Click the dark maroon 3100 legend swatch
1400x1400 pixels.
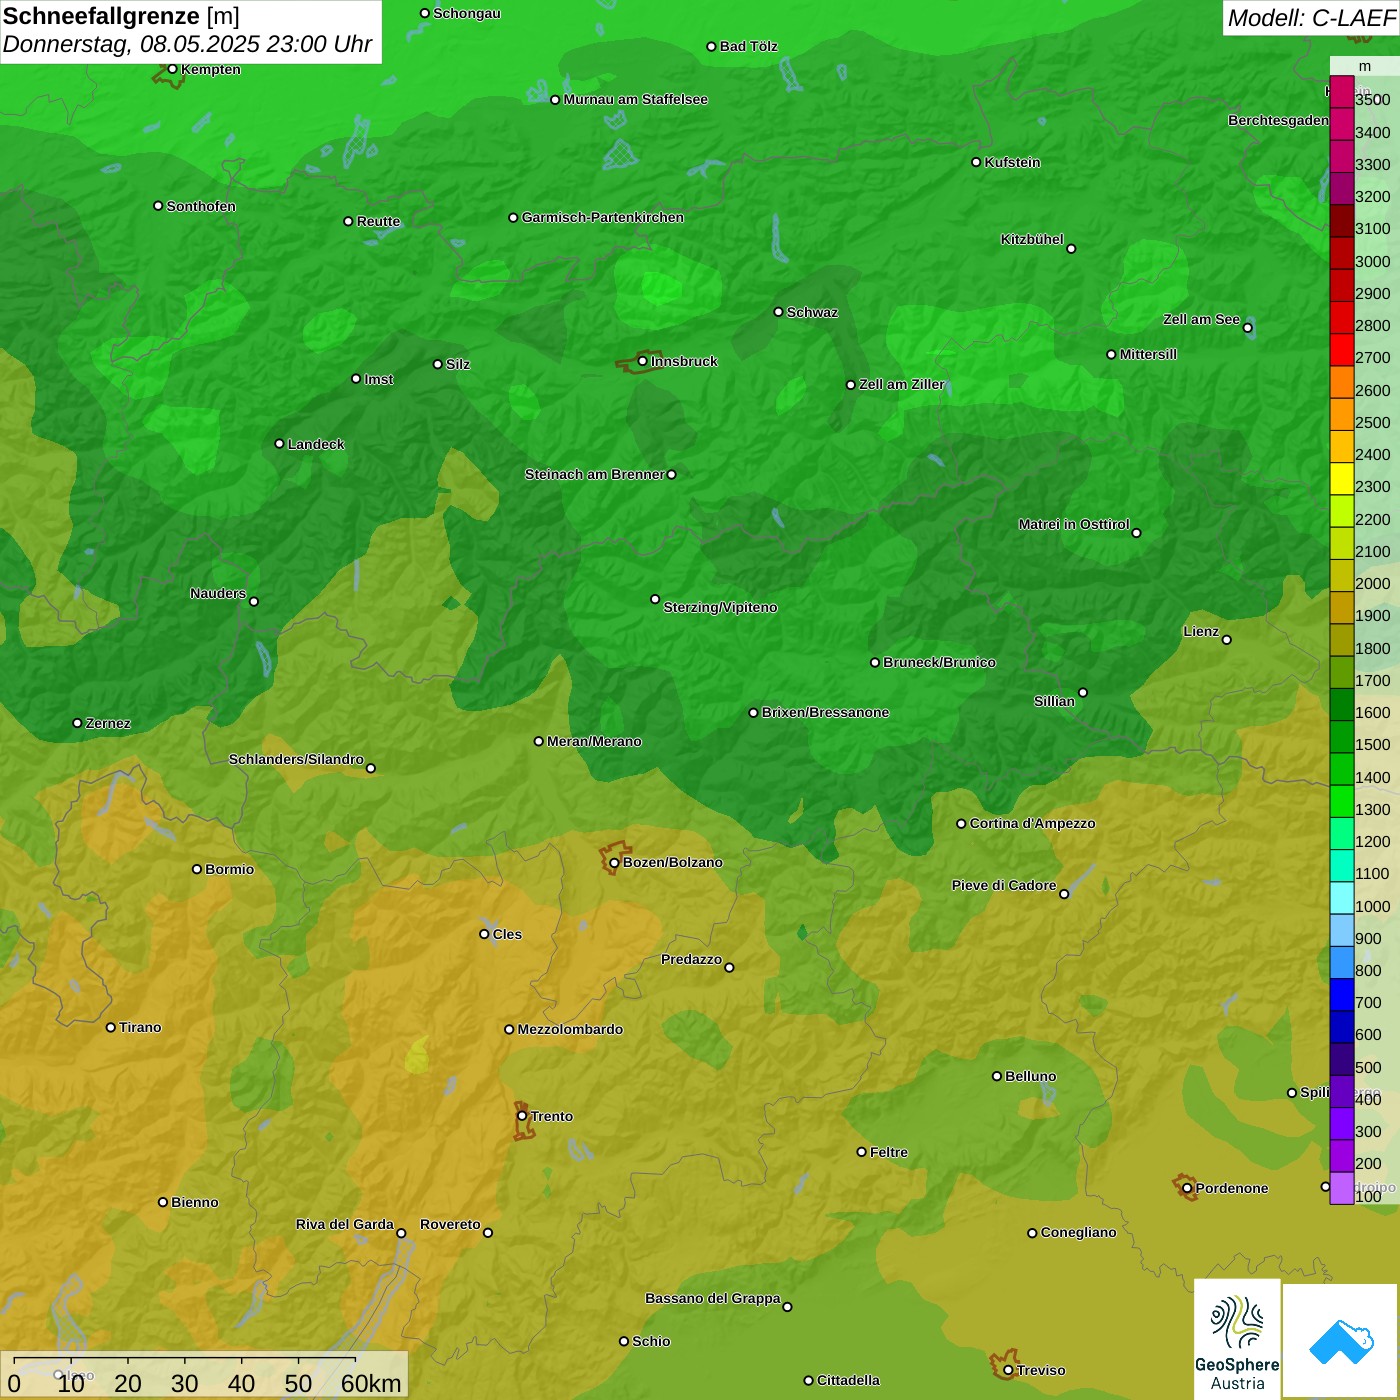pyautogui.click(x=1342, y=221)
